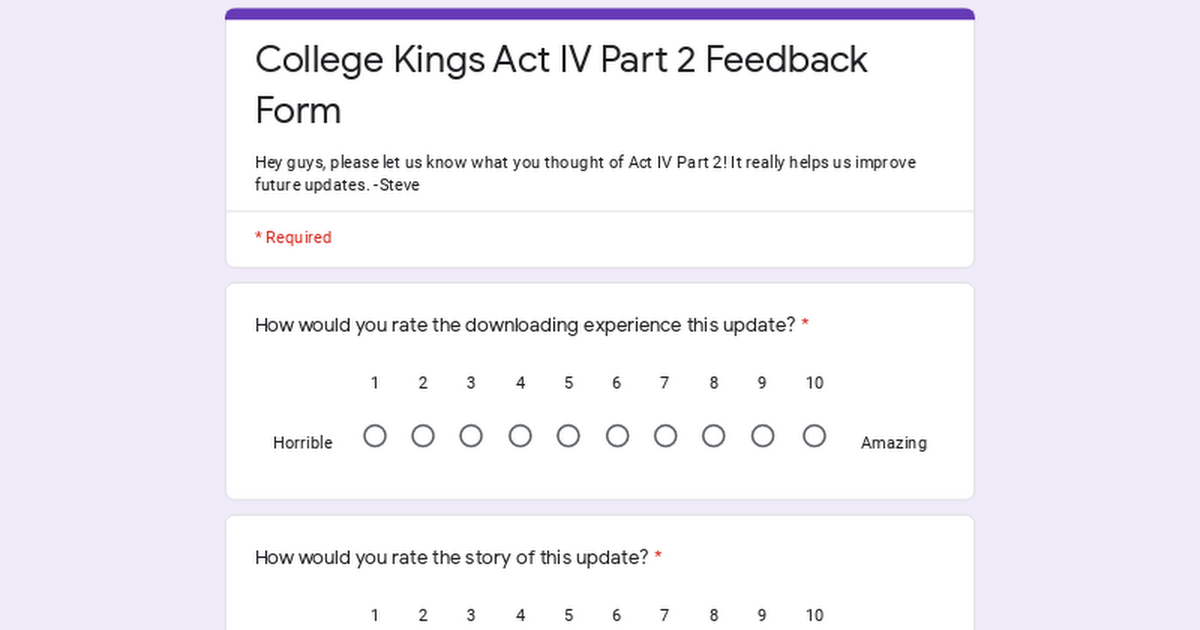Click the Amazing scale label
The width and height of the screenshot is (1200, 630).
click(x=894, y=442)
